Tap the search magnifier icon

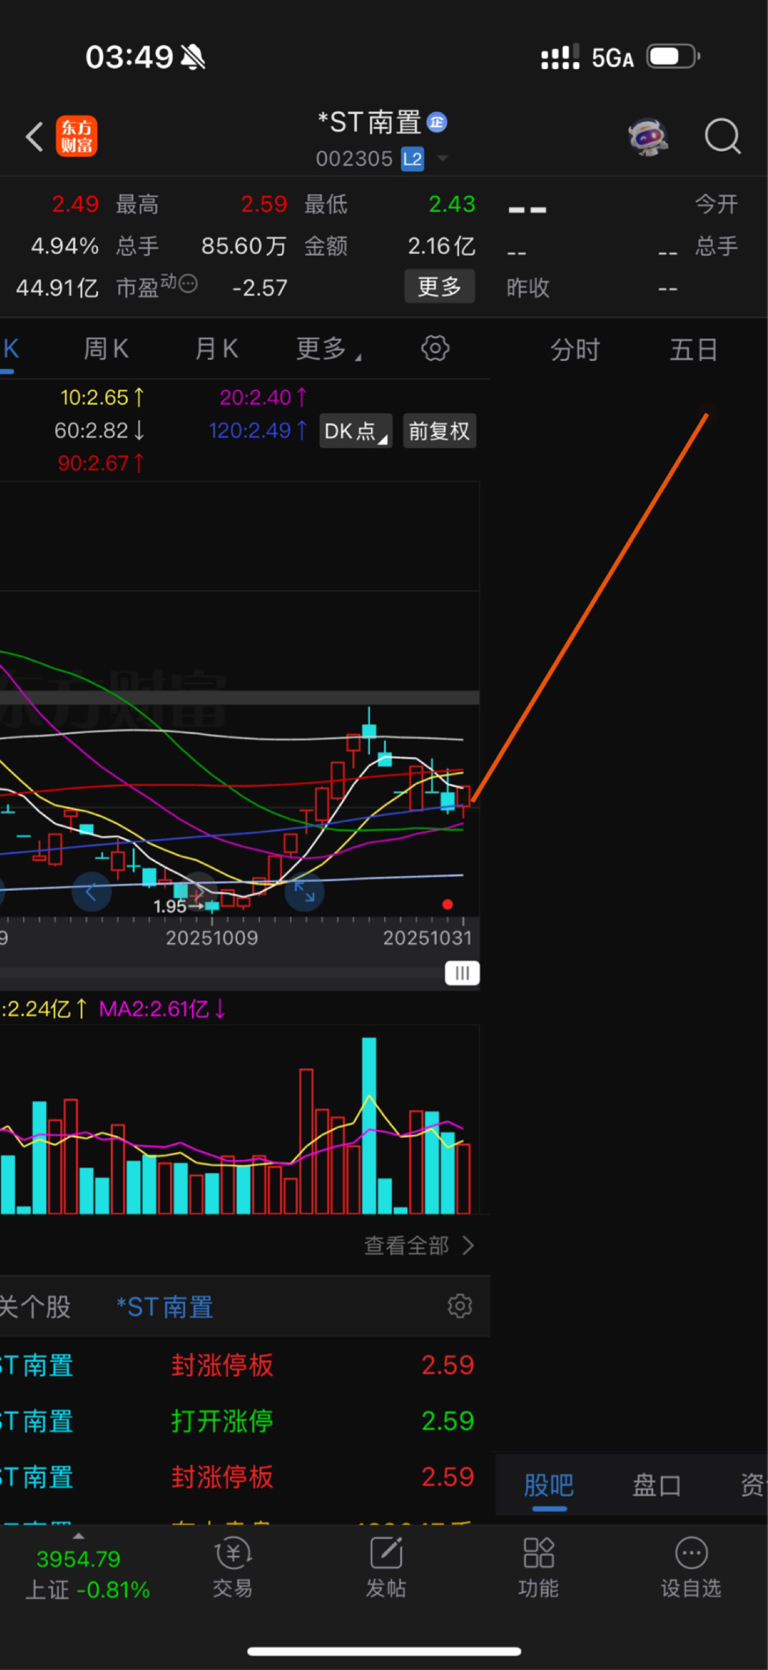point(722,136)
